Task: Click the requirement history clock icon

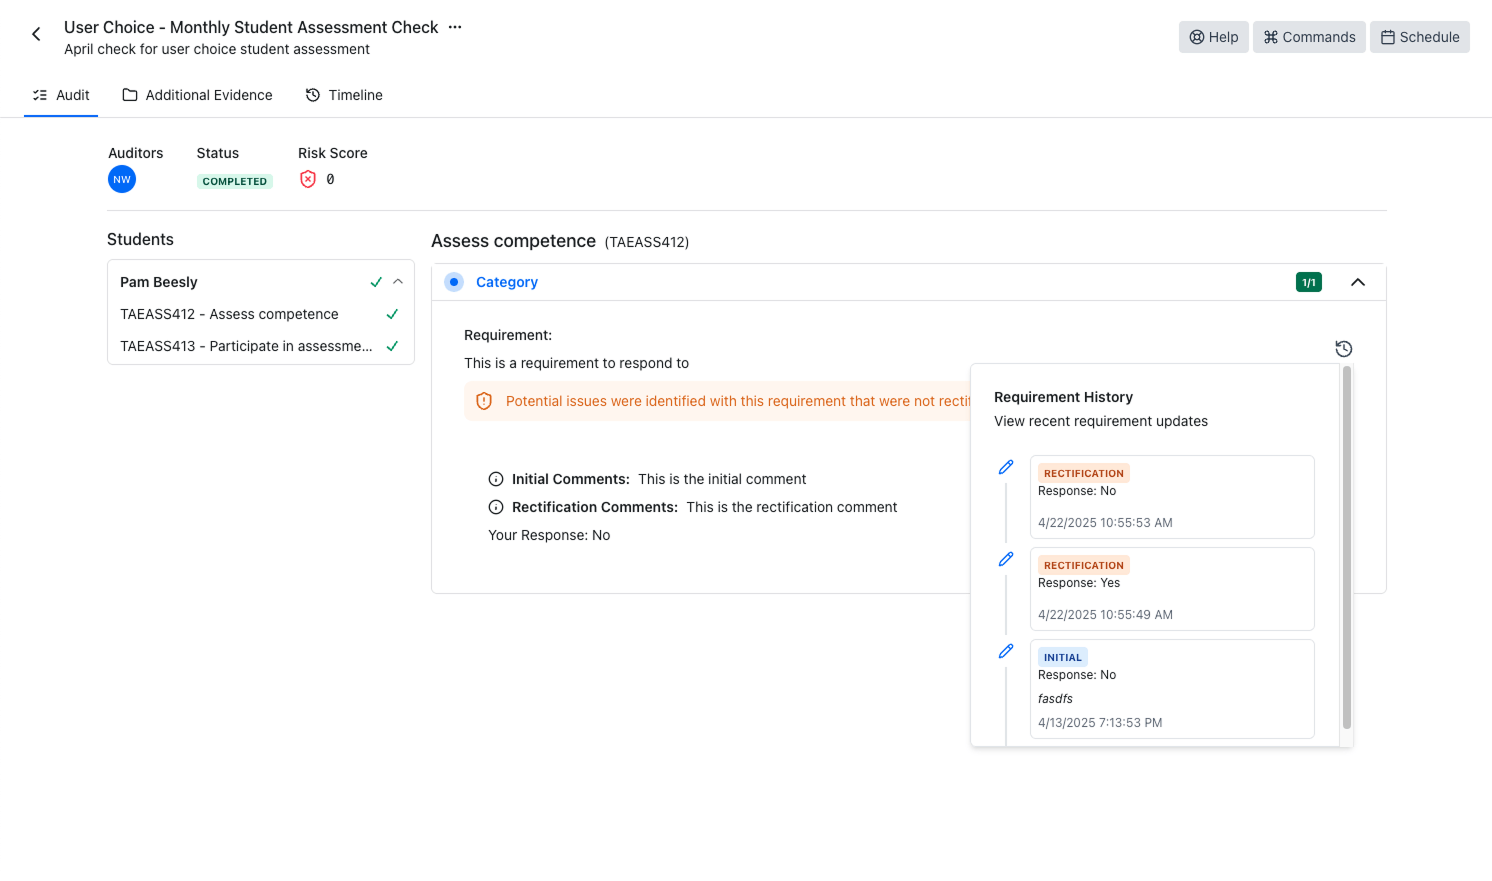Action: click(1343, 349)
